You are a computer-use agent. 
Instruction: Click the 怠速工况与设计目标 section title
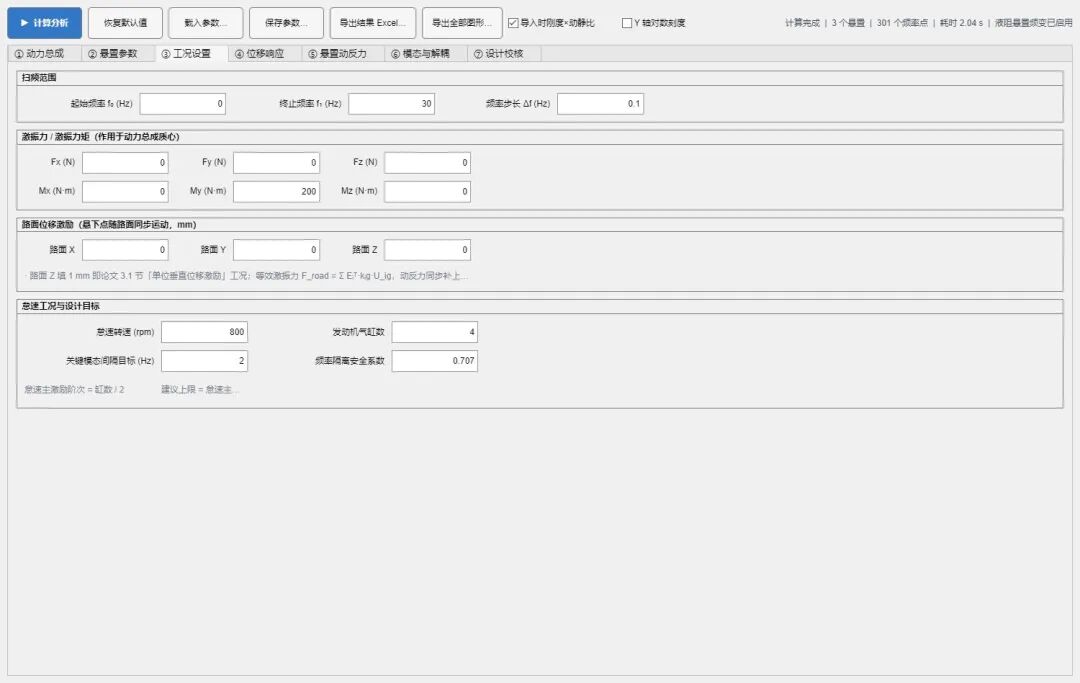point(61,306)
